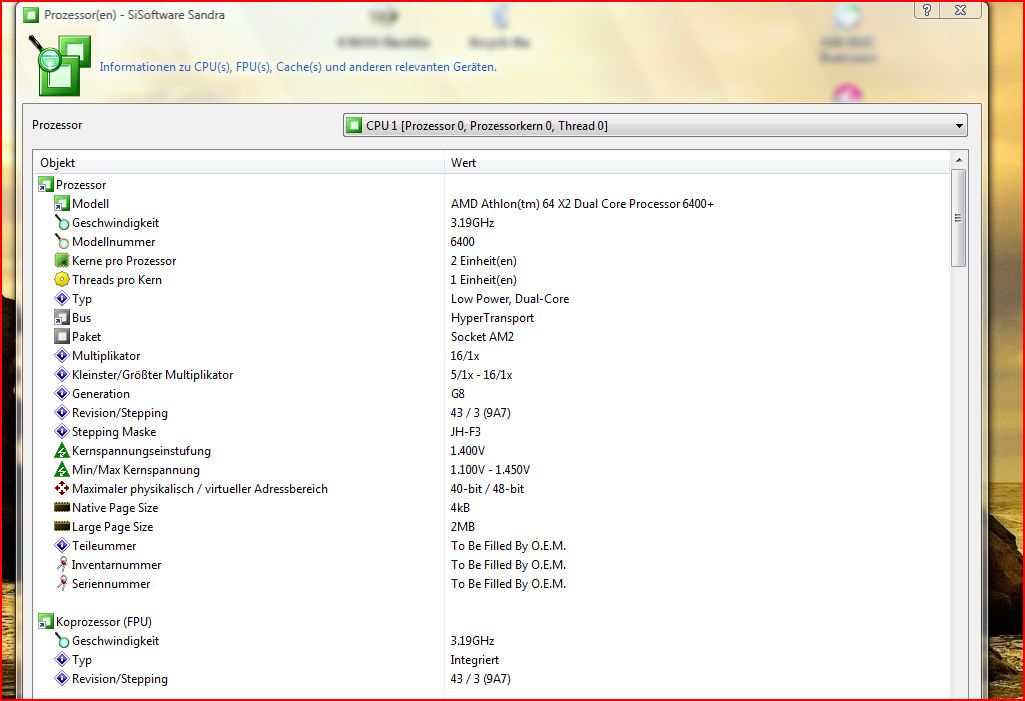Click the 1.100V - 1.450V value
The width and height of the screenshot is (1025, 701).
click(490, 470)
